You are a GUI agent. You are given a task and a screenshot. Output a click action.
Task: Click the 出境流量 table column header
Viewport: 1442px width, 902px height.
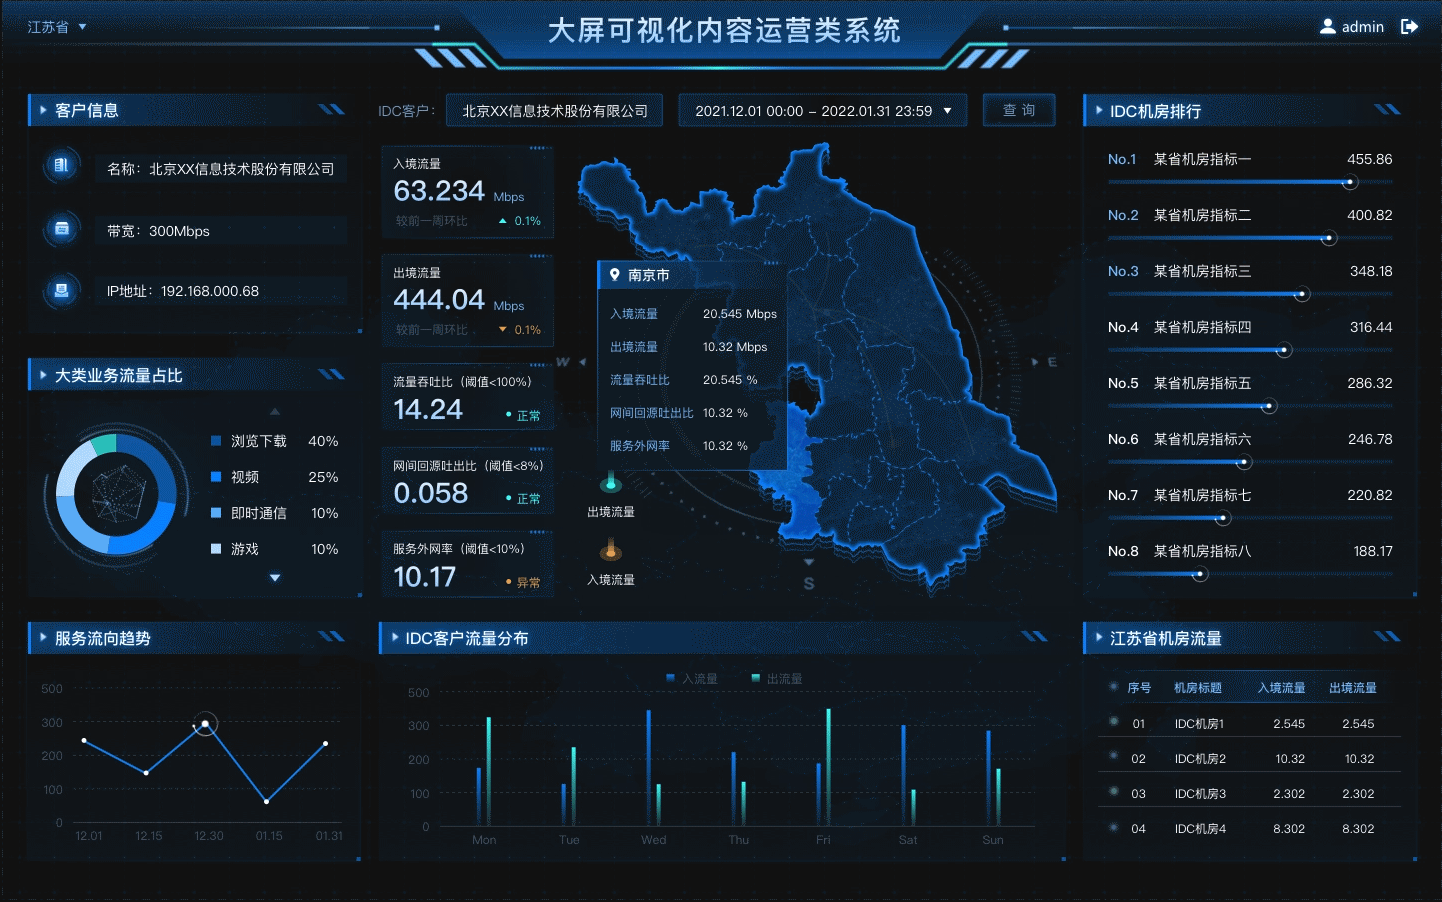coord(1353,688)
